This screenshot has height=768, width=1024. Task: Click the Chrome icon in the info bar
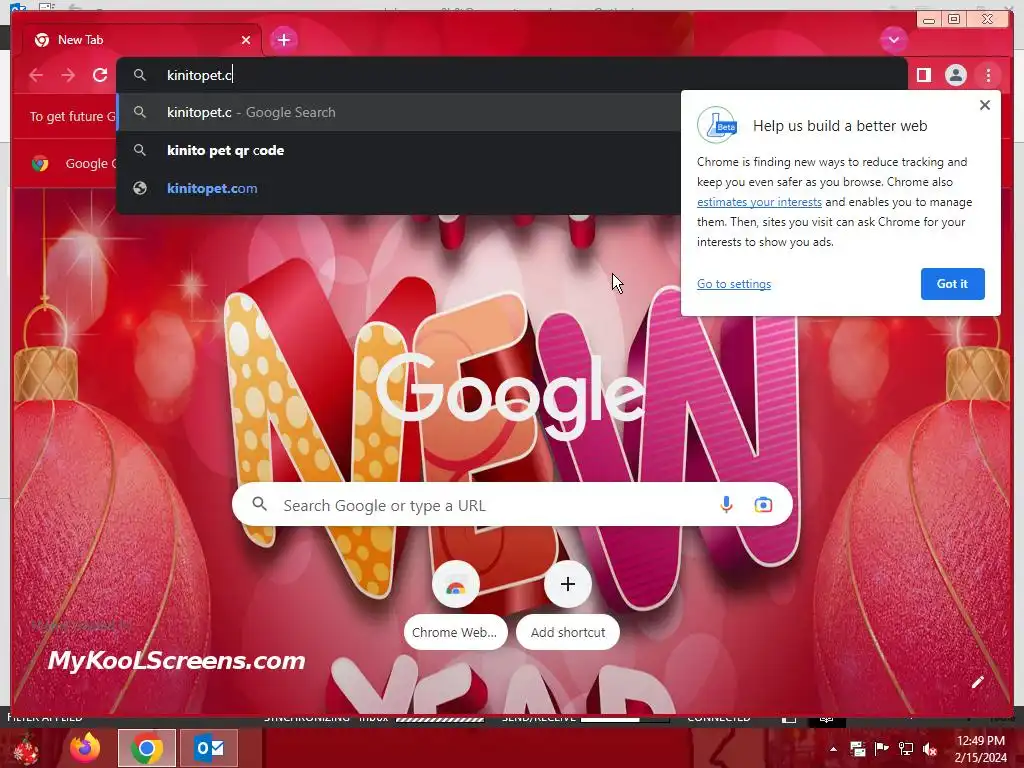[40, 163]
